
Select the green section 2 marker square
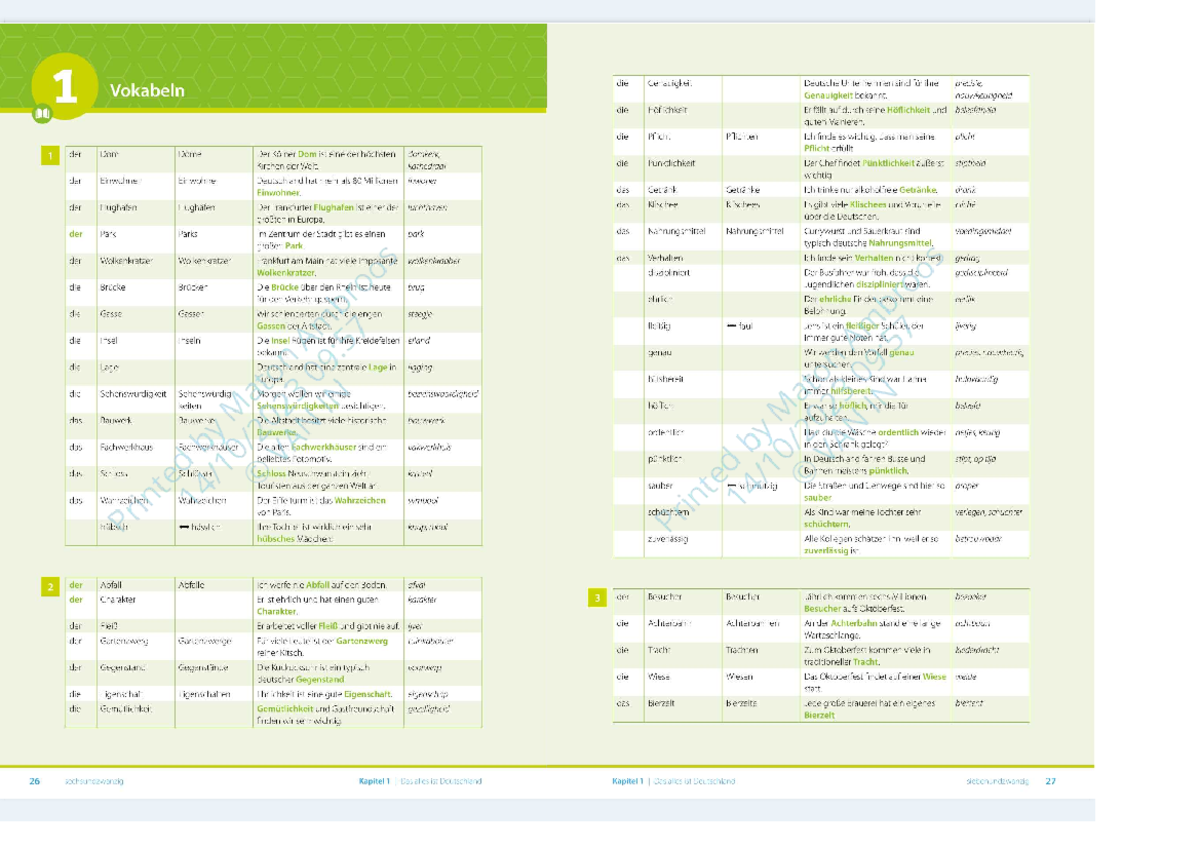(49, 586)
